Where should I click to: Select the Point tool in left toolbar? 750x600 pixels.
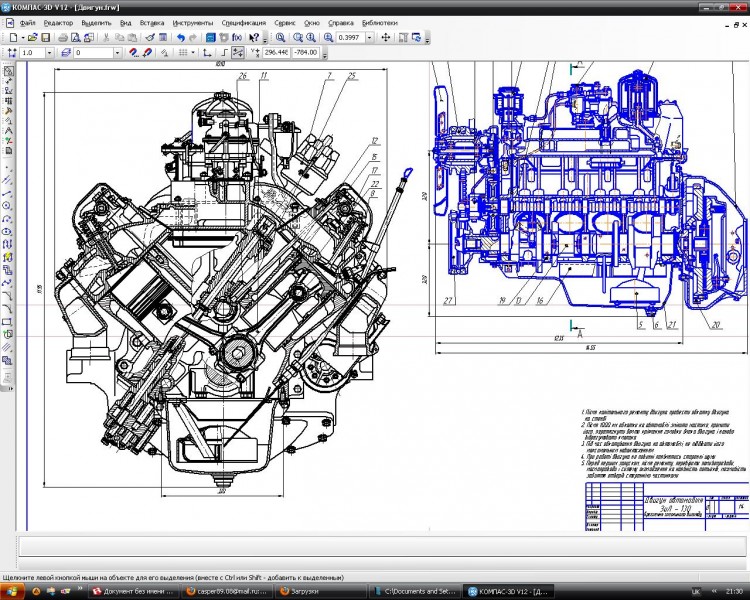pyautogui.click(x=7, y=168)
